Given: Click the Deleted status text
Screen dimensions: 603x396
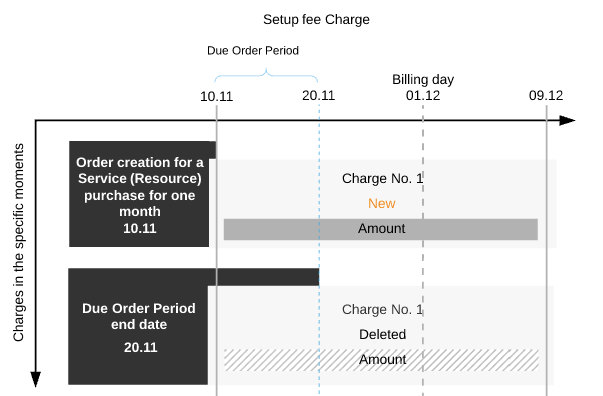Looking at the screenshot, I should [382, 334].
